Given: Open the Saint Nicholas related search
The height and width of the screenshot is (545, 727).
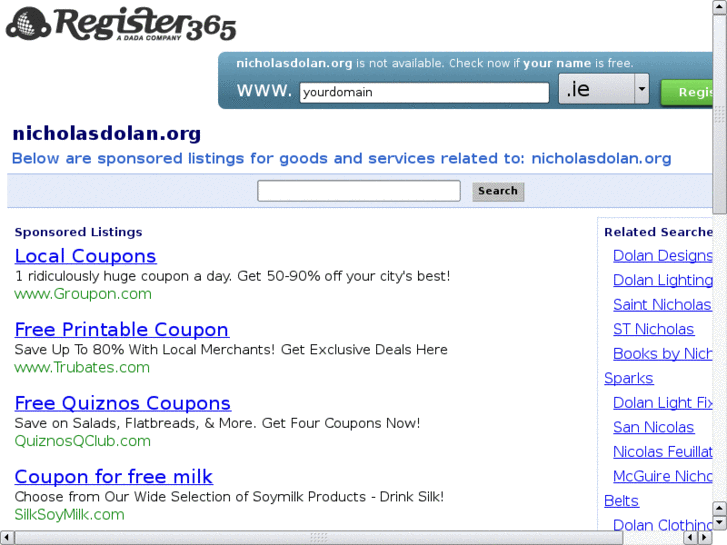Looking at the screenshot, I should point(662,305).
